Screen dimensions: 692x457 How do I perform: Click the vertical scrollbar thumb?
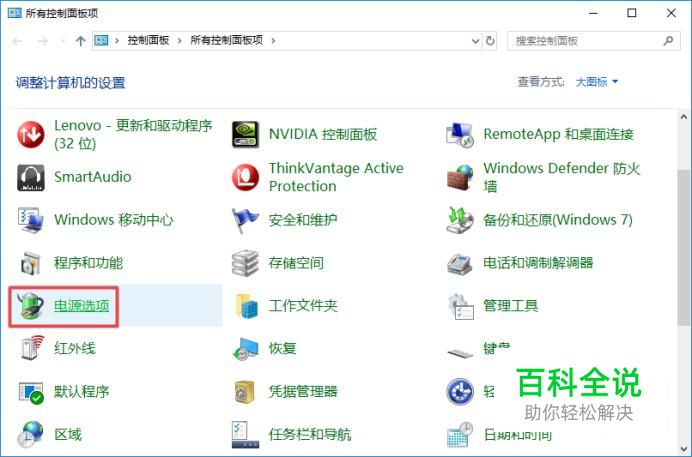(684, 247)
